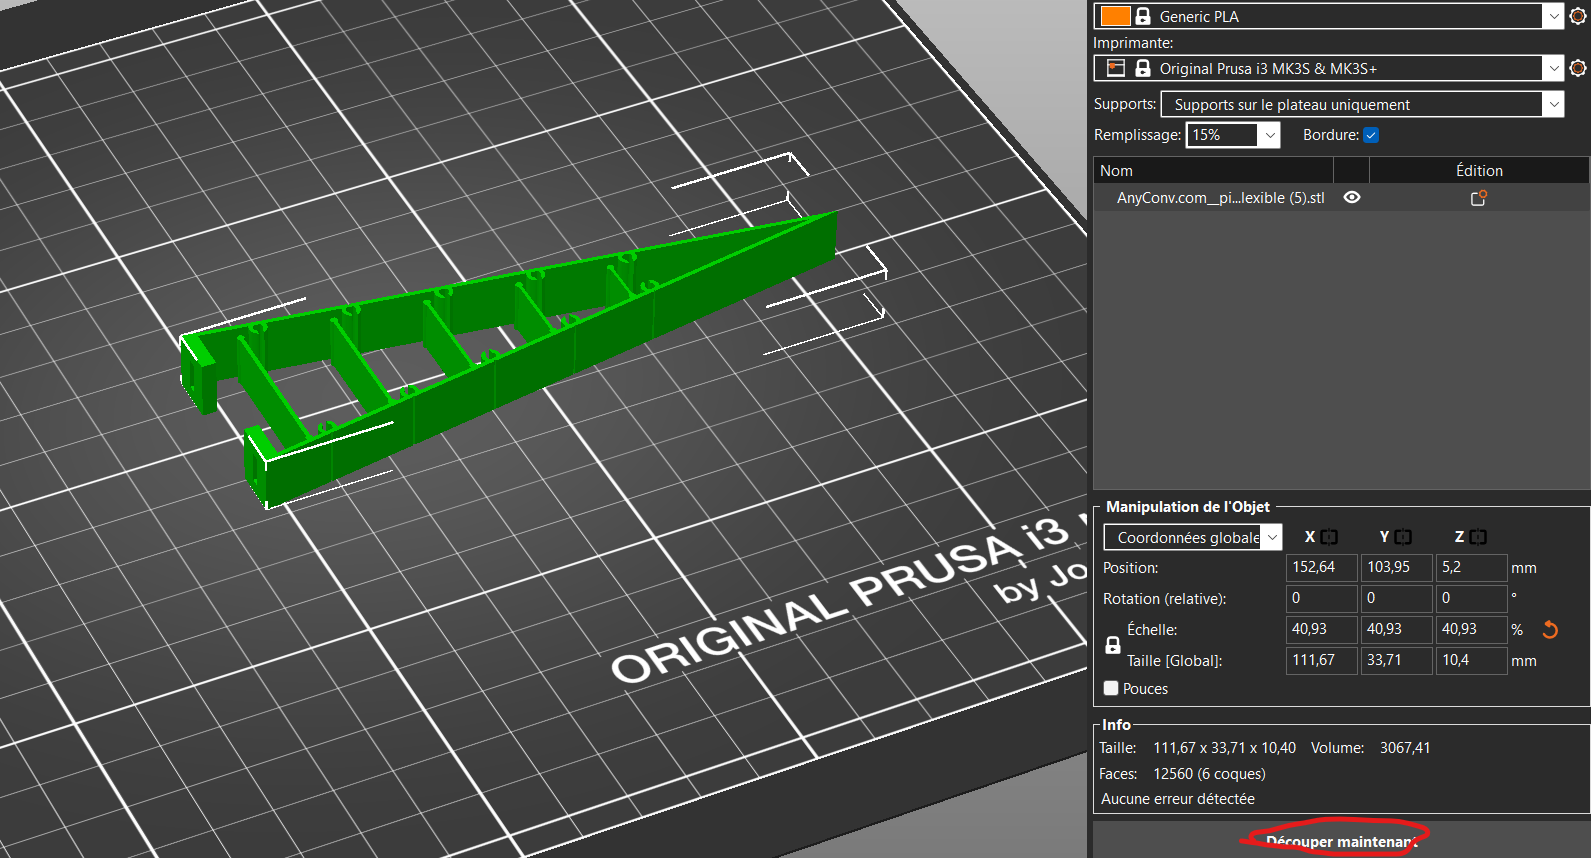Click the Position Z field 5,2
This screenshot has width=1591, height=858.
pos(1471,567)
